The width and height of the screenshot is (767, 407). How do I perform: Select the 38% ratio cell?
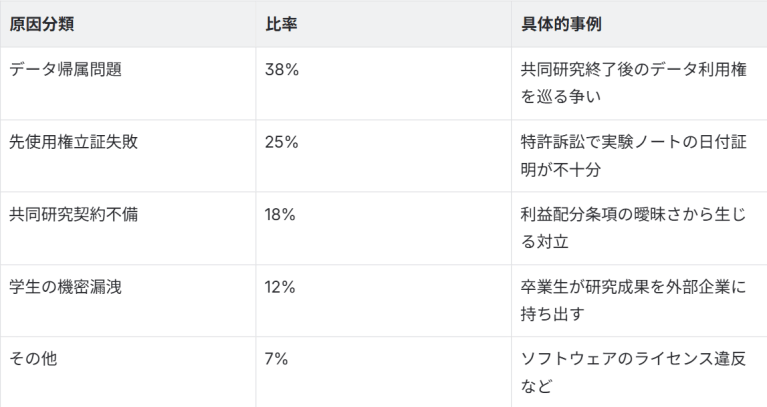[x=282, y=70]
